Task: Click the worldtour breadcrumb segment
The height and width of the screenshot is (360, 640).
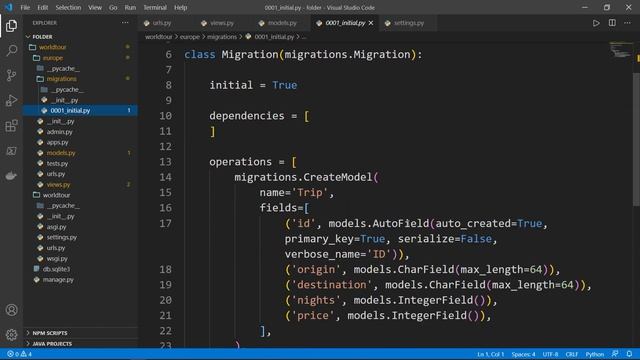Action: 158,37
